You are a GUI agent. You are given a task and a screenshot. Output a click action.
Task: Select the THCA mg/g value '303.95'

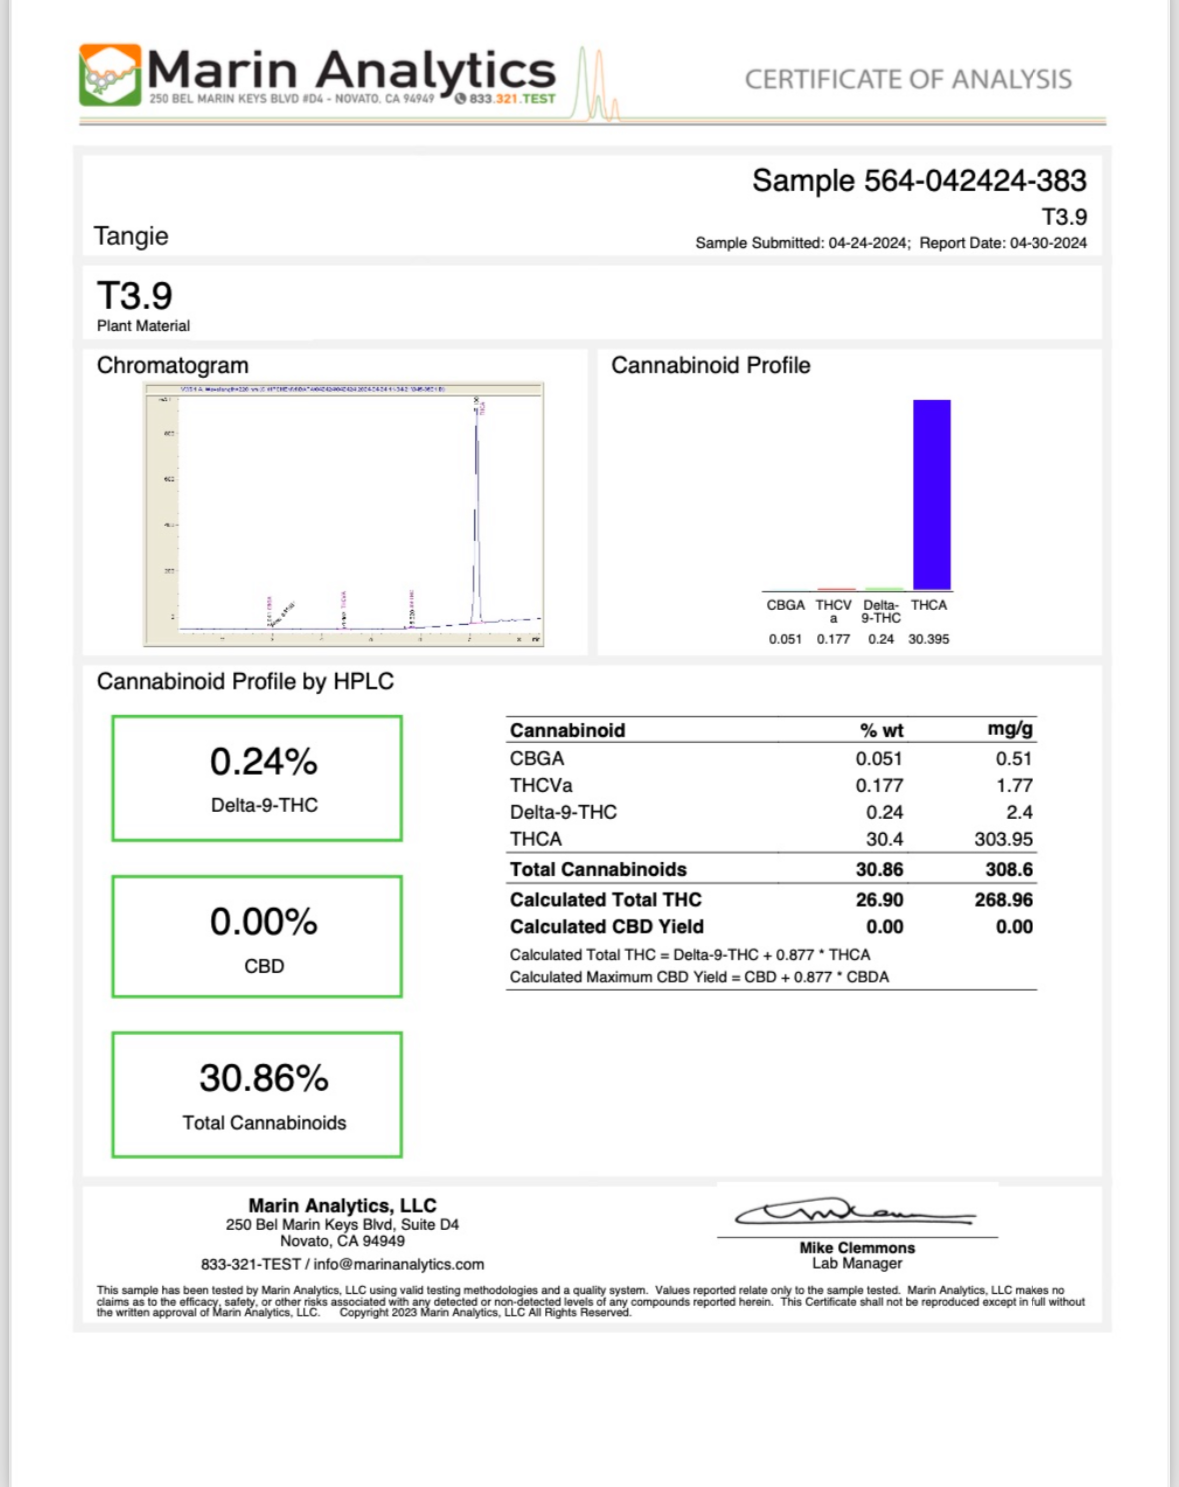tap(1004, 839)
